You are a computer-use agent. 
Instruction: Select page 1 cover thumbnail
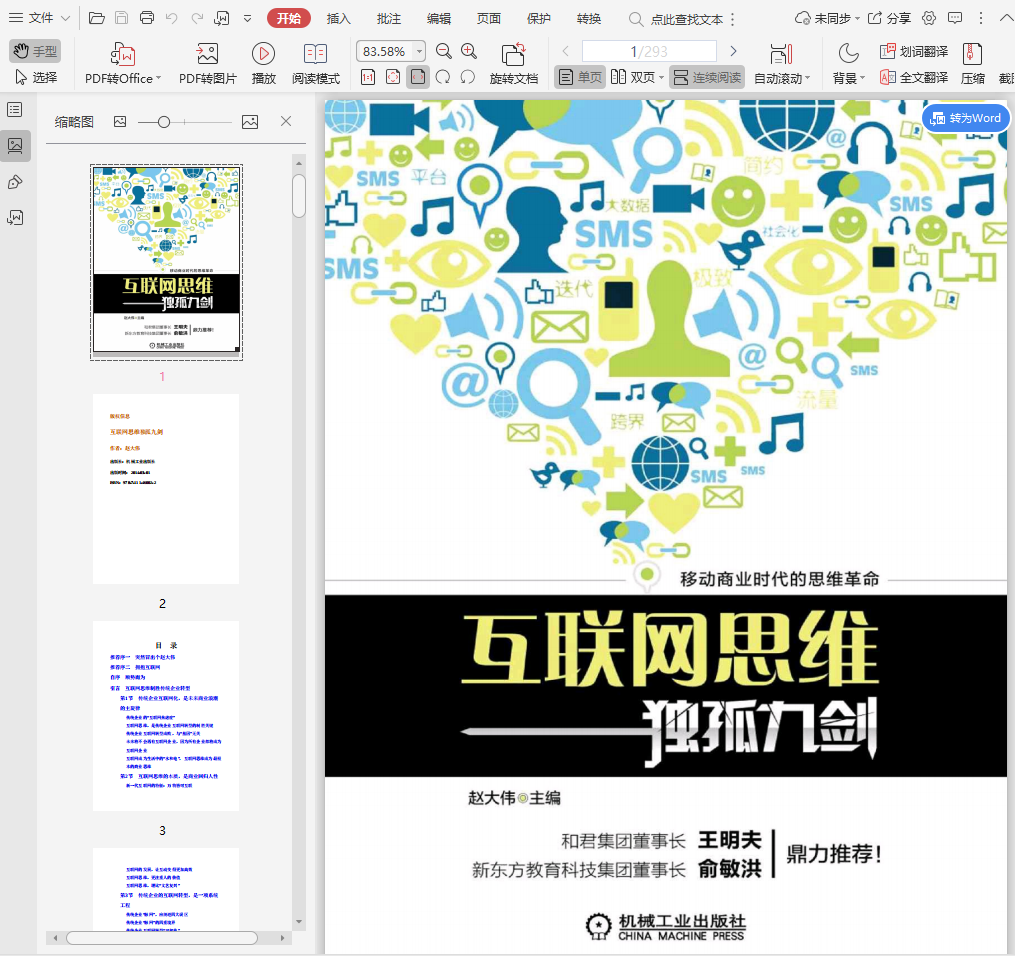(x=166, y=261)
